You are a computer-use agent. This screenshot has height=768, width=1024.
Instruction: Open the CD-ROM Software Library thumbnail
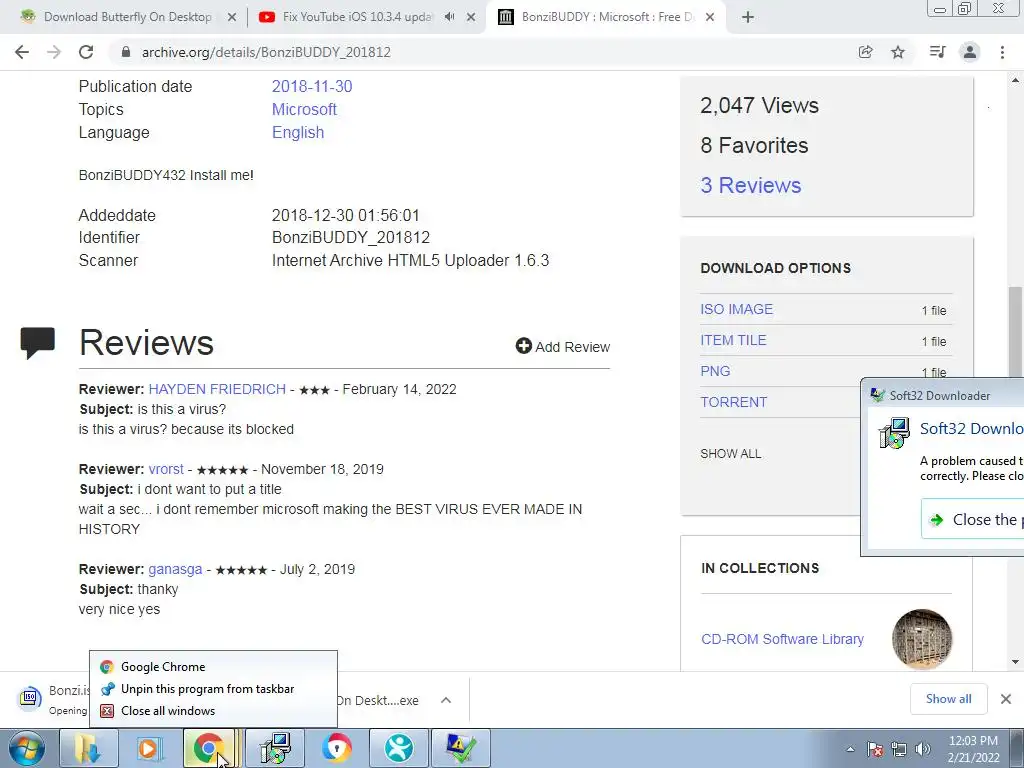tap(921, 639)
